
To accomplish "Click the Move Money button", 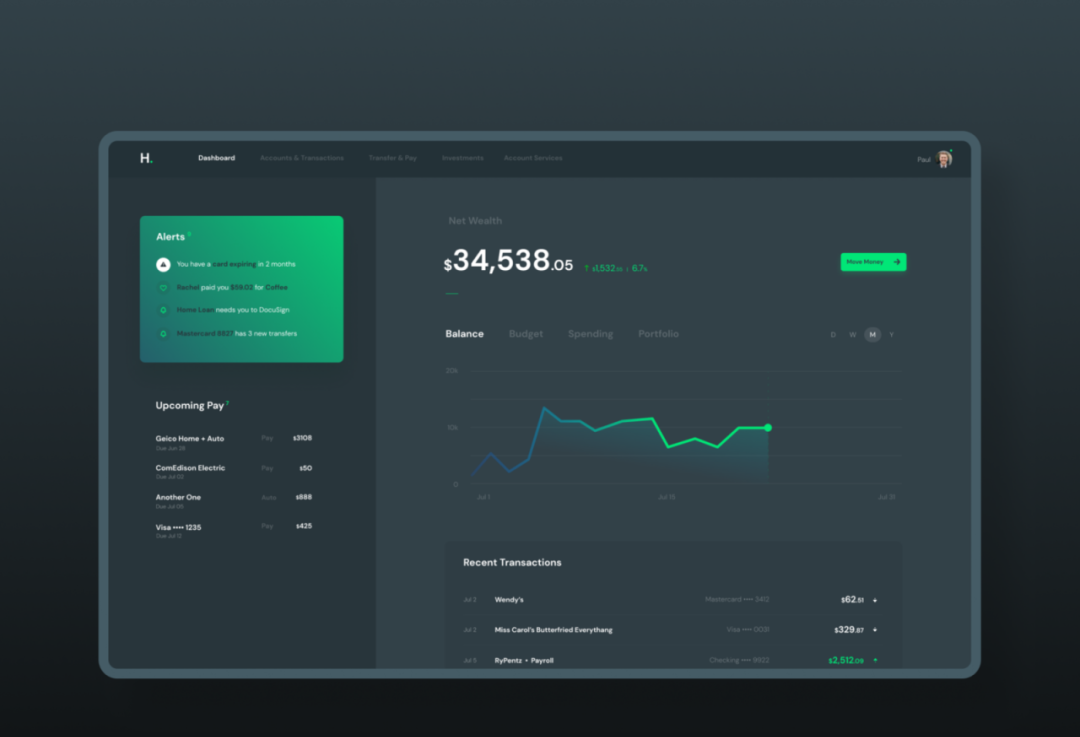I will tap(873, 262).
